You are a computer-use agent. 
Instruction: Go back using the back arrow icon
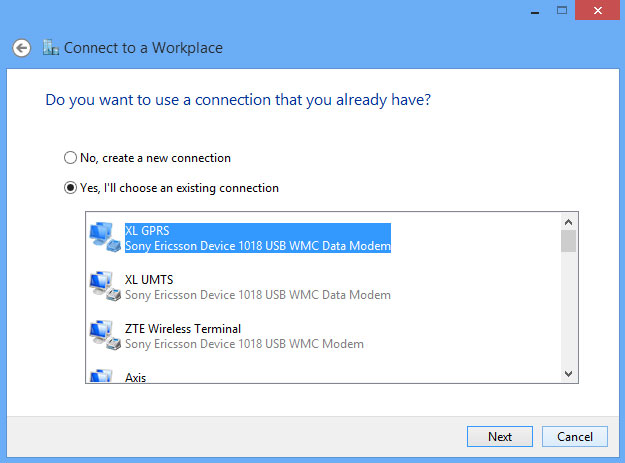(22, 48)
